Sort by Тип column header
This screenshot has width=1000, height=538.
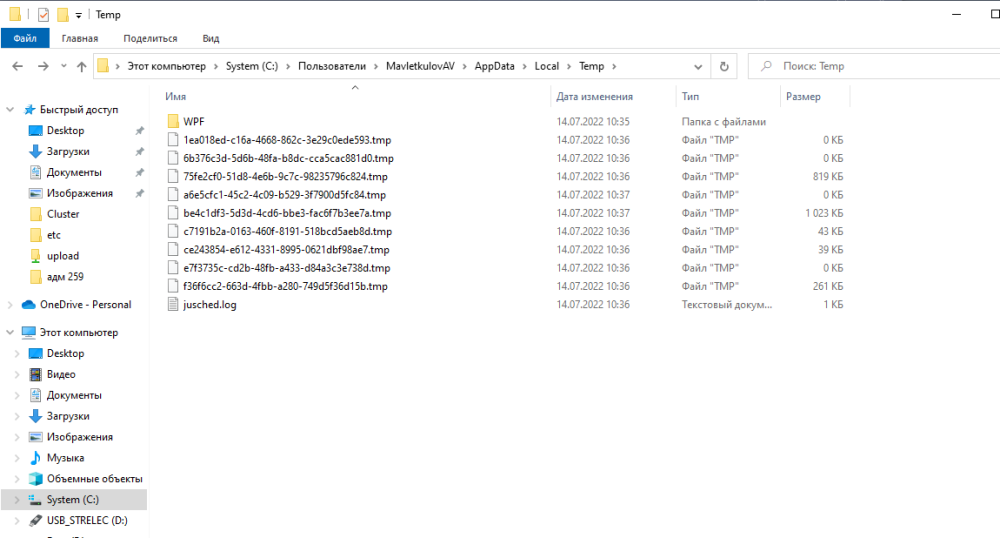point(690,97)
